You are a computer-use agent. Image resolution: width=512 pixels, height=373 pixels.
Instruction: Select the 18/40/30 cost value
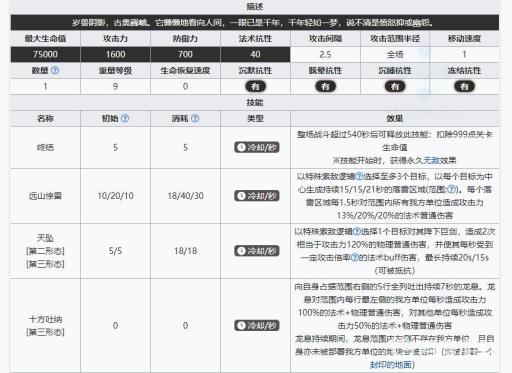(x=185, y=196)
